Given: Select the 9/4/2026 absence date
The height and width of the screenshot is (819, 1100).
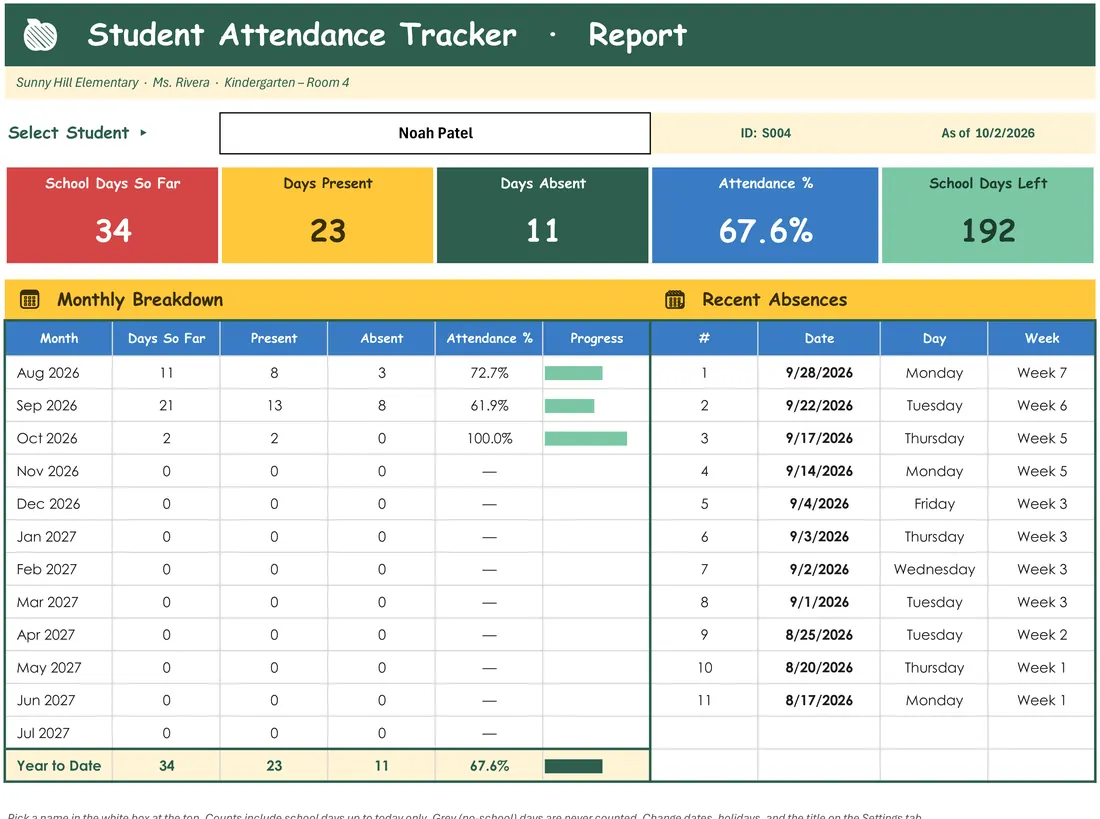Looking at the screenshot, I should point(819,504).
